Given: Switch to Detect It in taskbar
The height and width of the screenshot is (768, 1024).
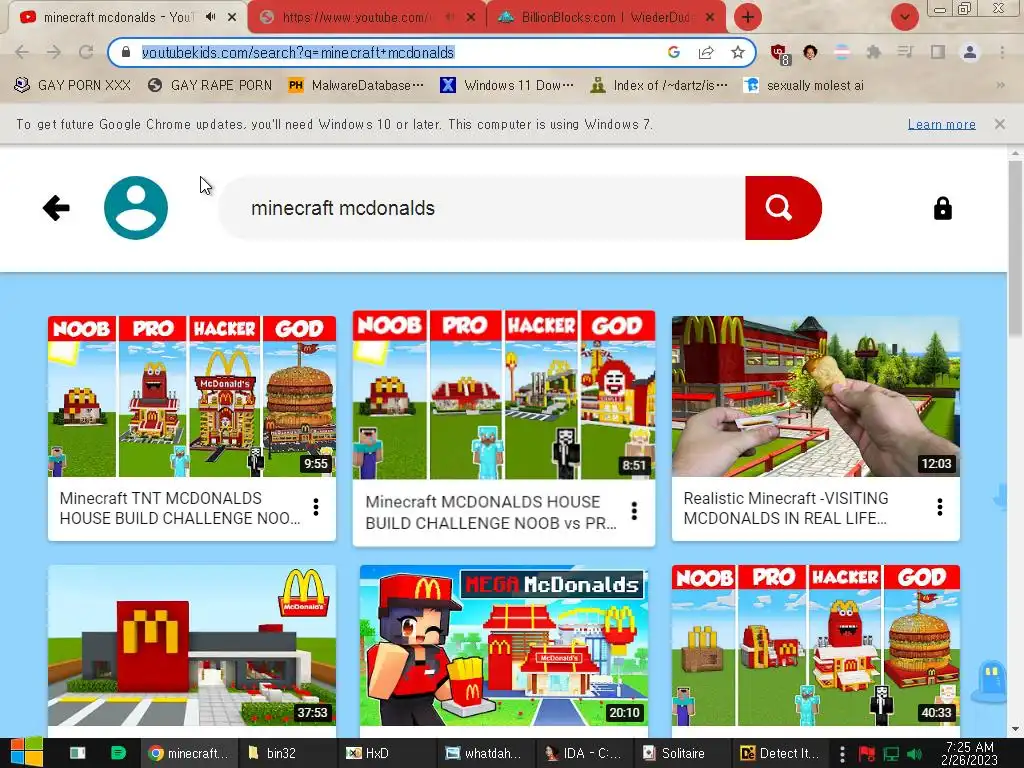Looking at the screenshot, I should click(x=778, y=754).
